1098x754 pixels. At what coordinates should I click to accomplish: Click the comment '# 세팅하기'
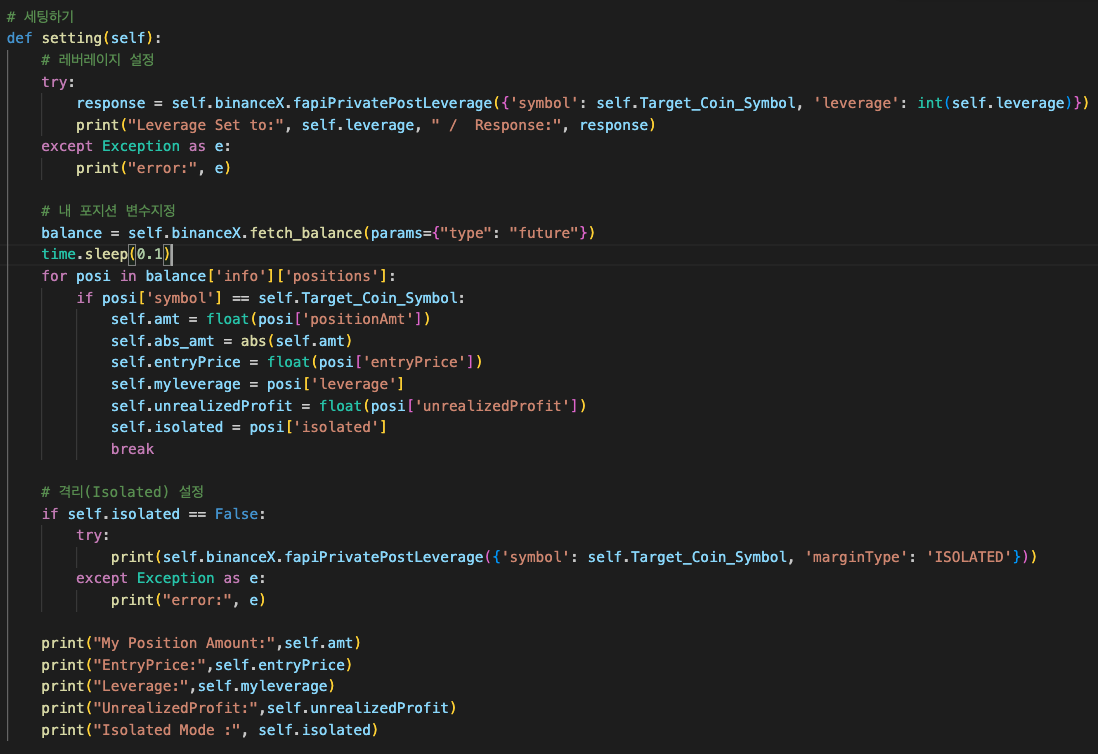coord(40,16)
